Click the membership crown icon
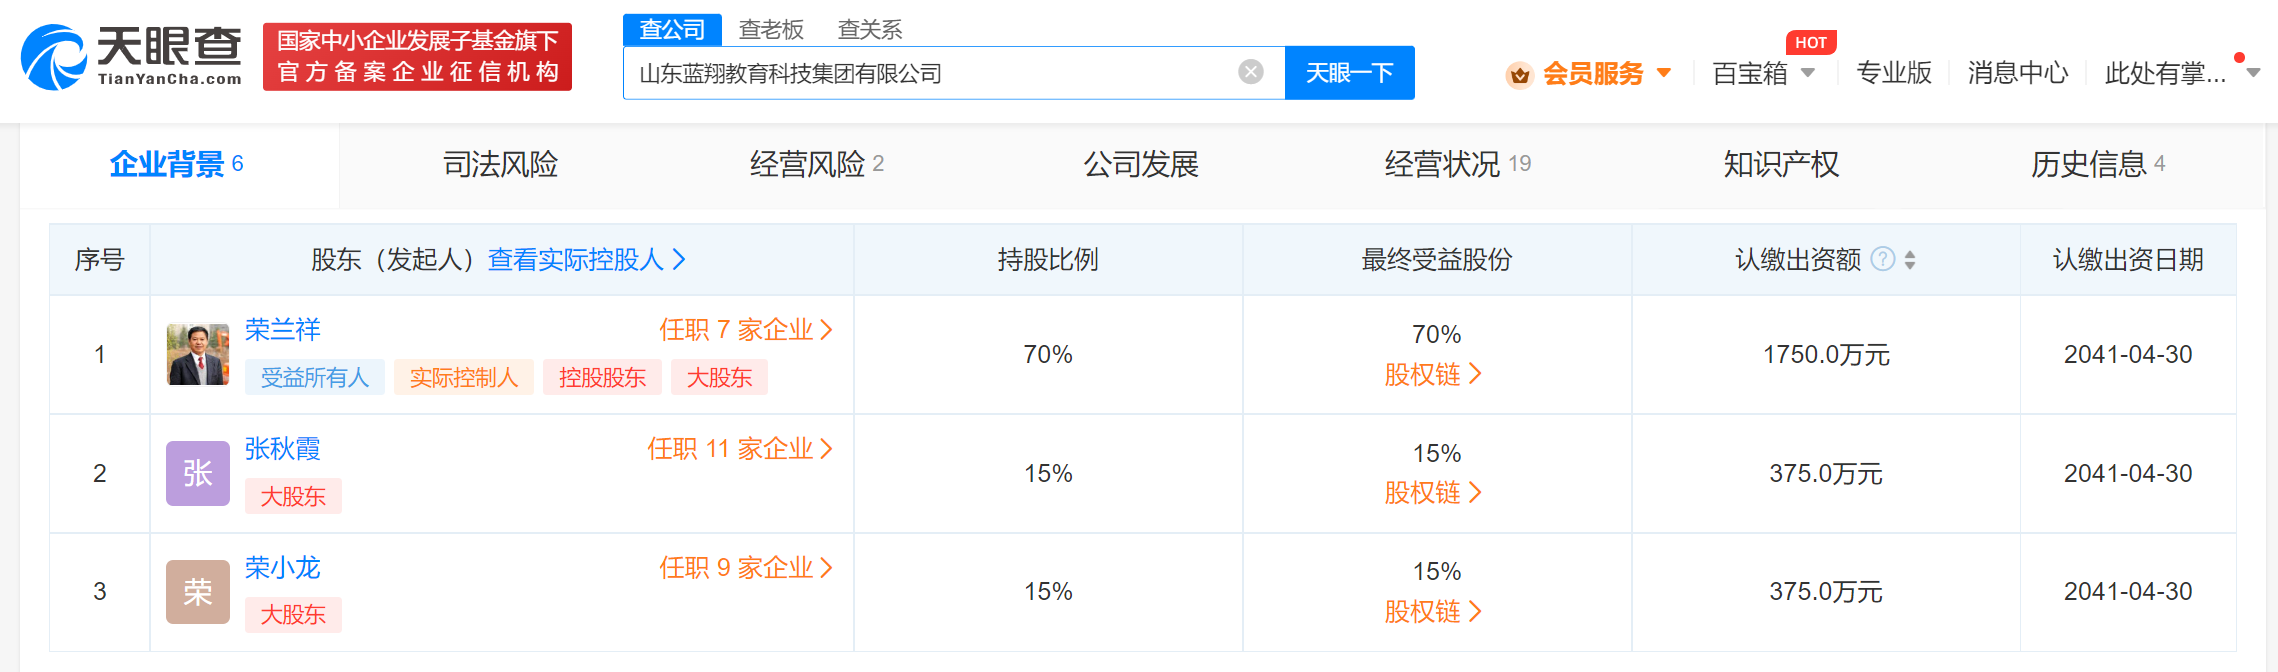This screenshot has height=672, width=2278. [x=1520, y=74]
